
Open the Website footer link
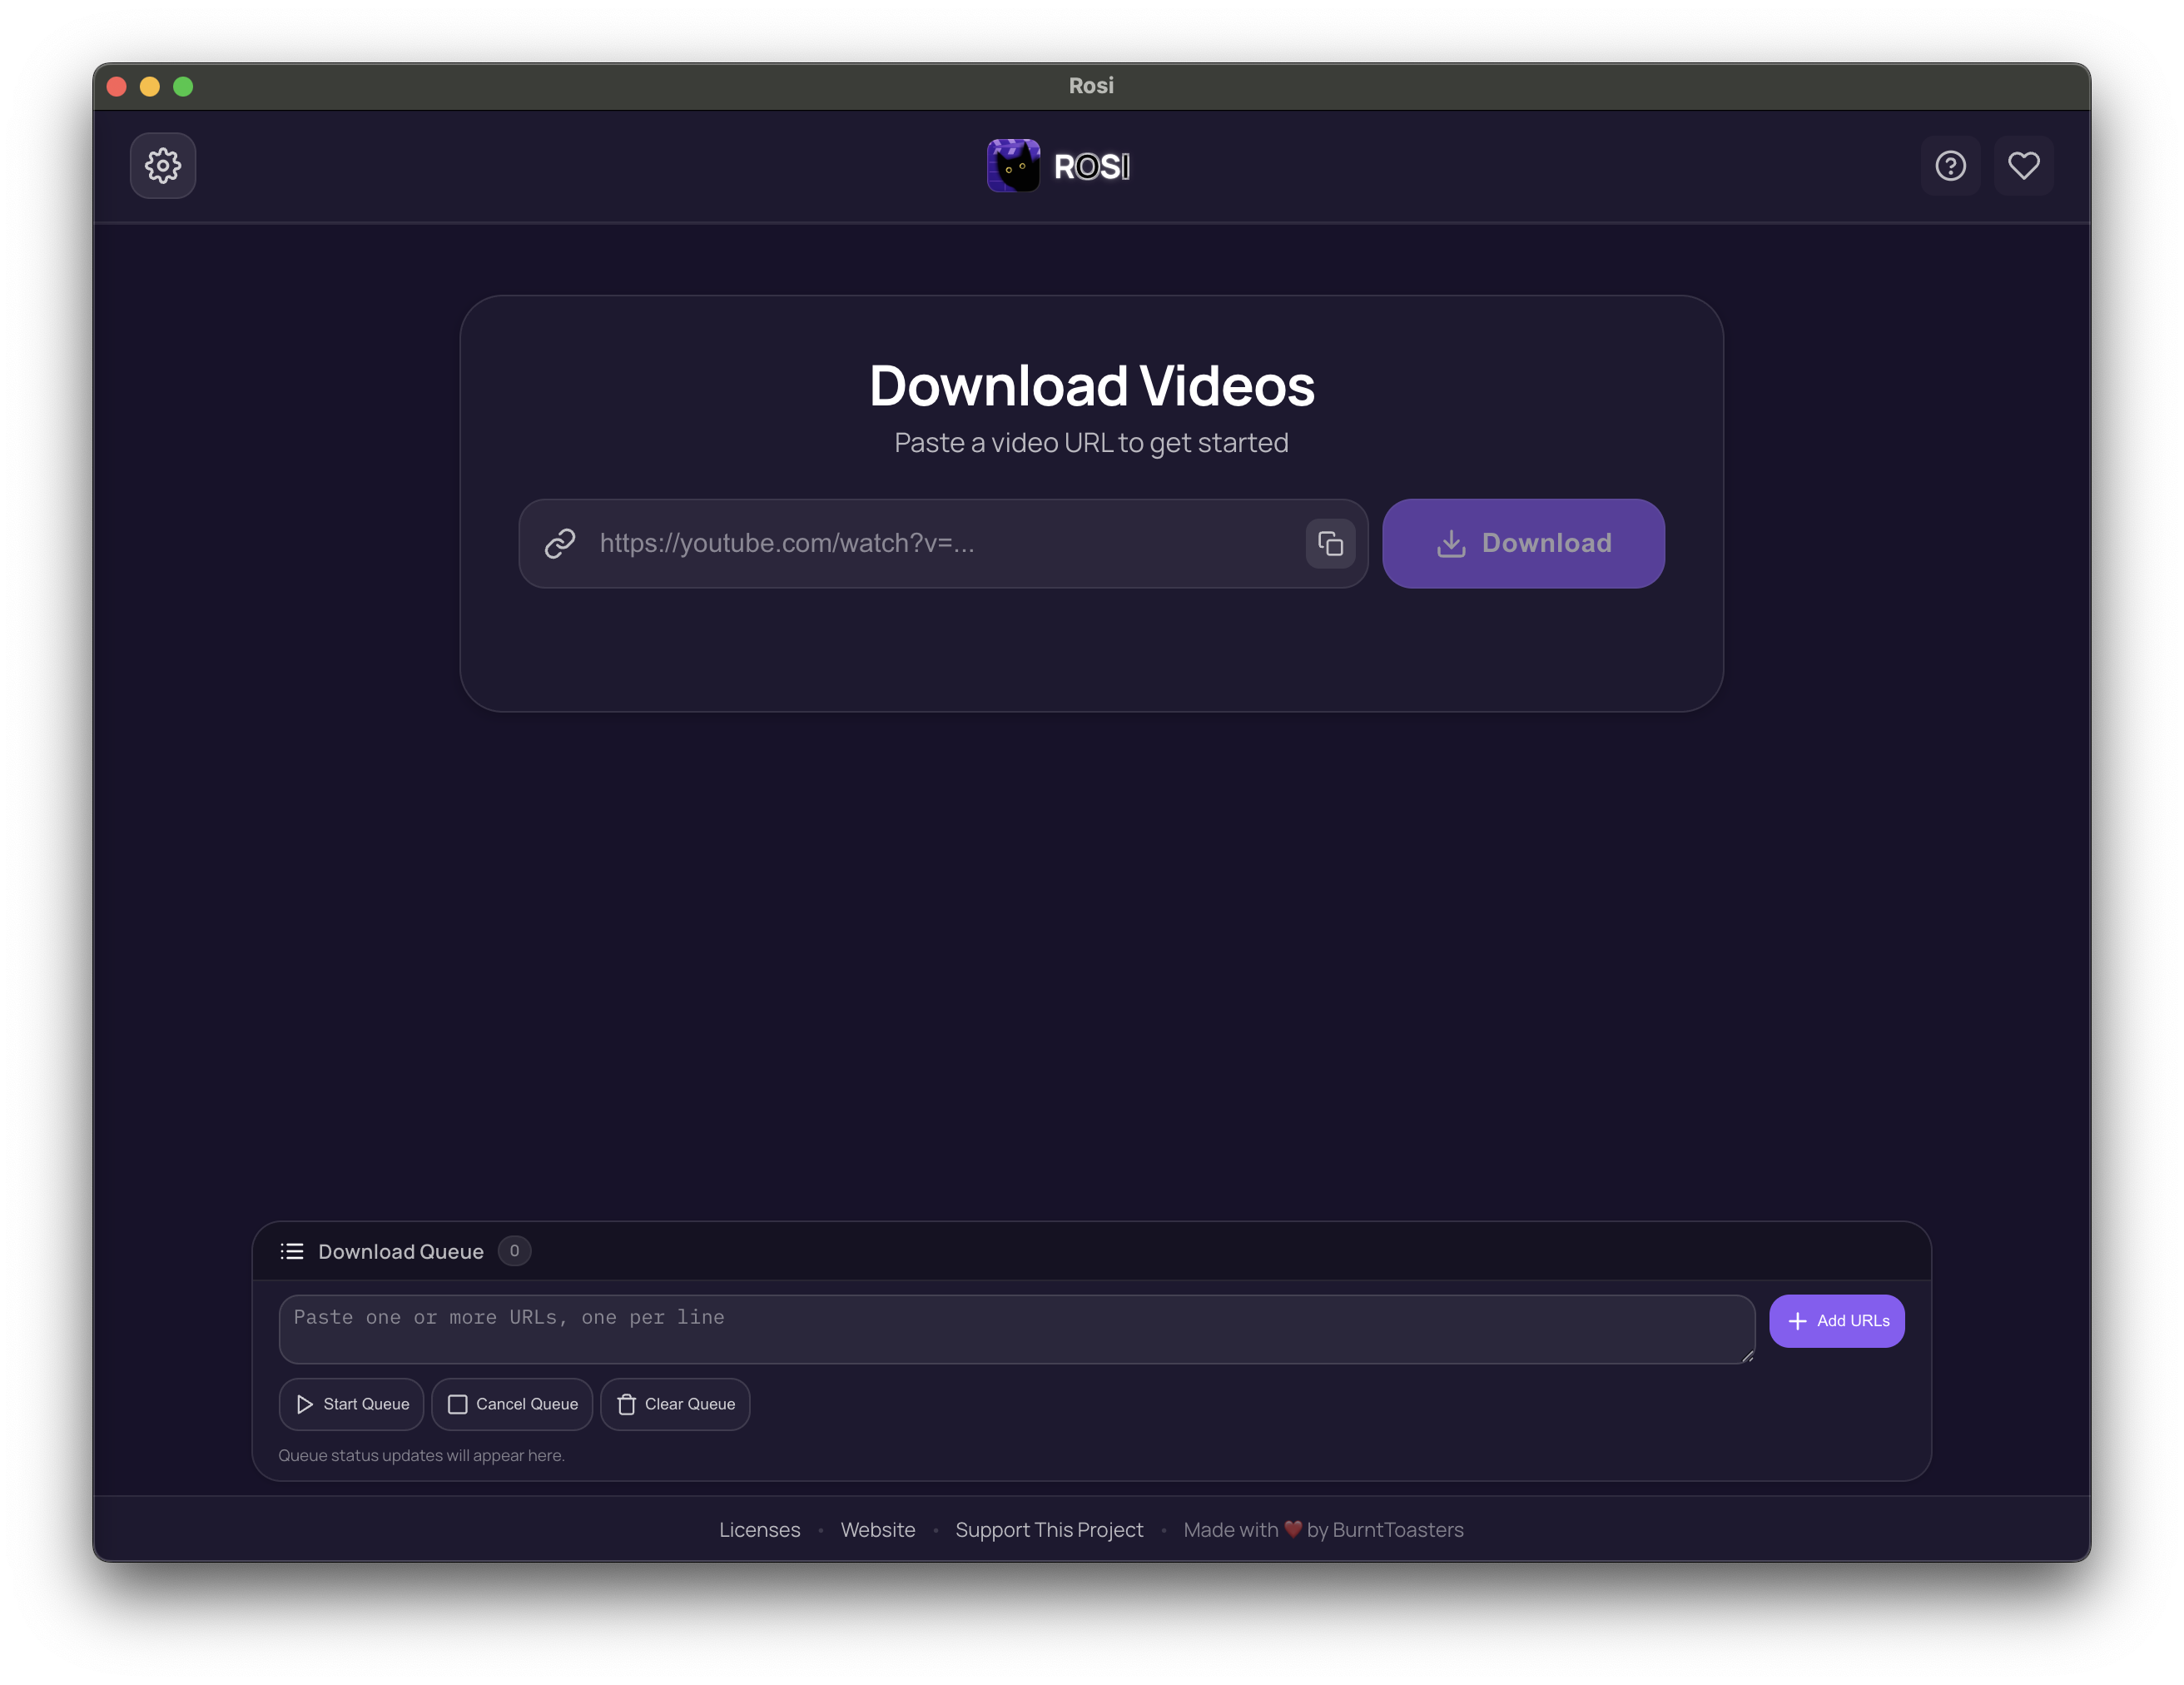click(x=877, y=1530)
